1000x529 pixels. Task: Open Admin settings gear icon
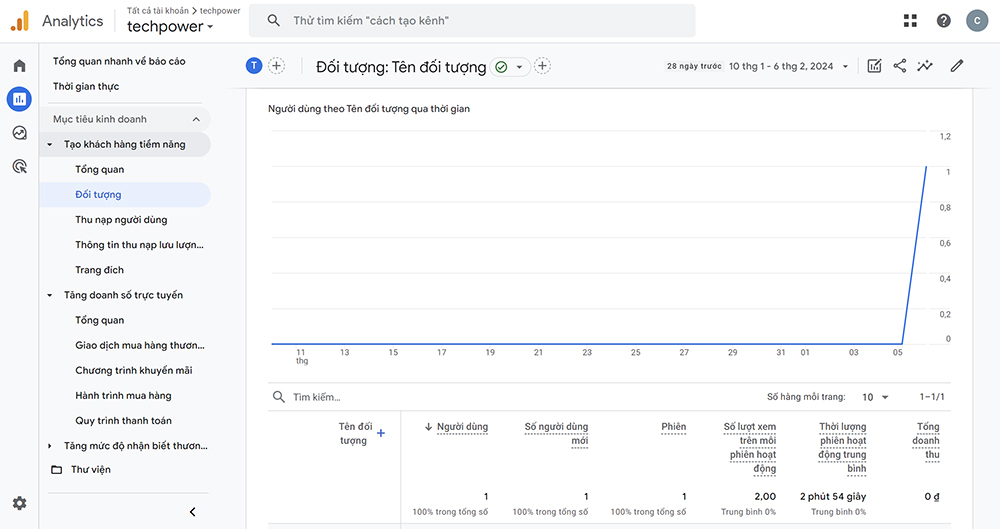(19, 503)
